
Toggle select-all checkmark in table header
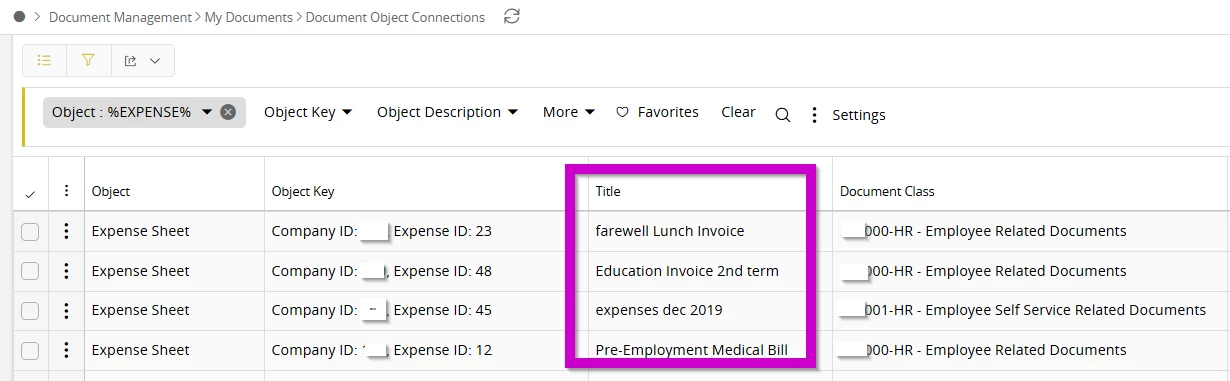coord(30,192)
